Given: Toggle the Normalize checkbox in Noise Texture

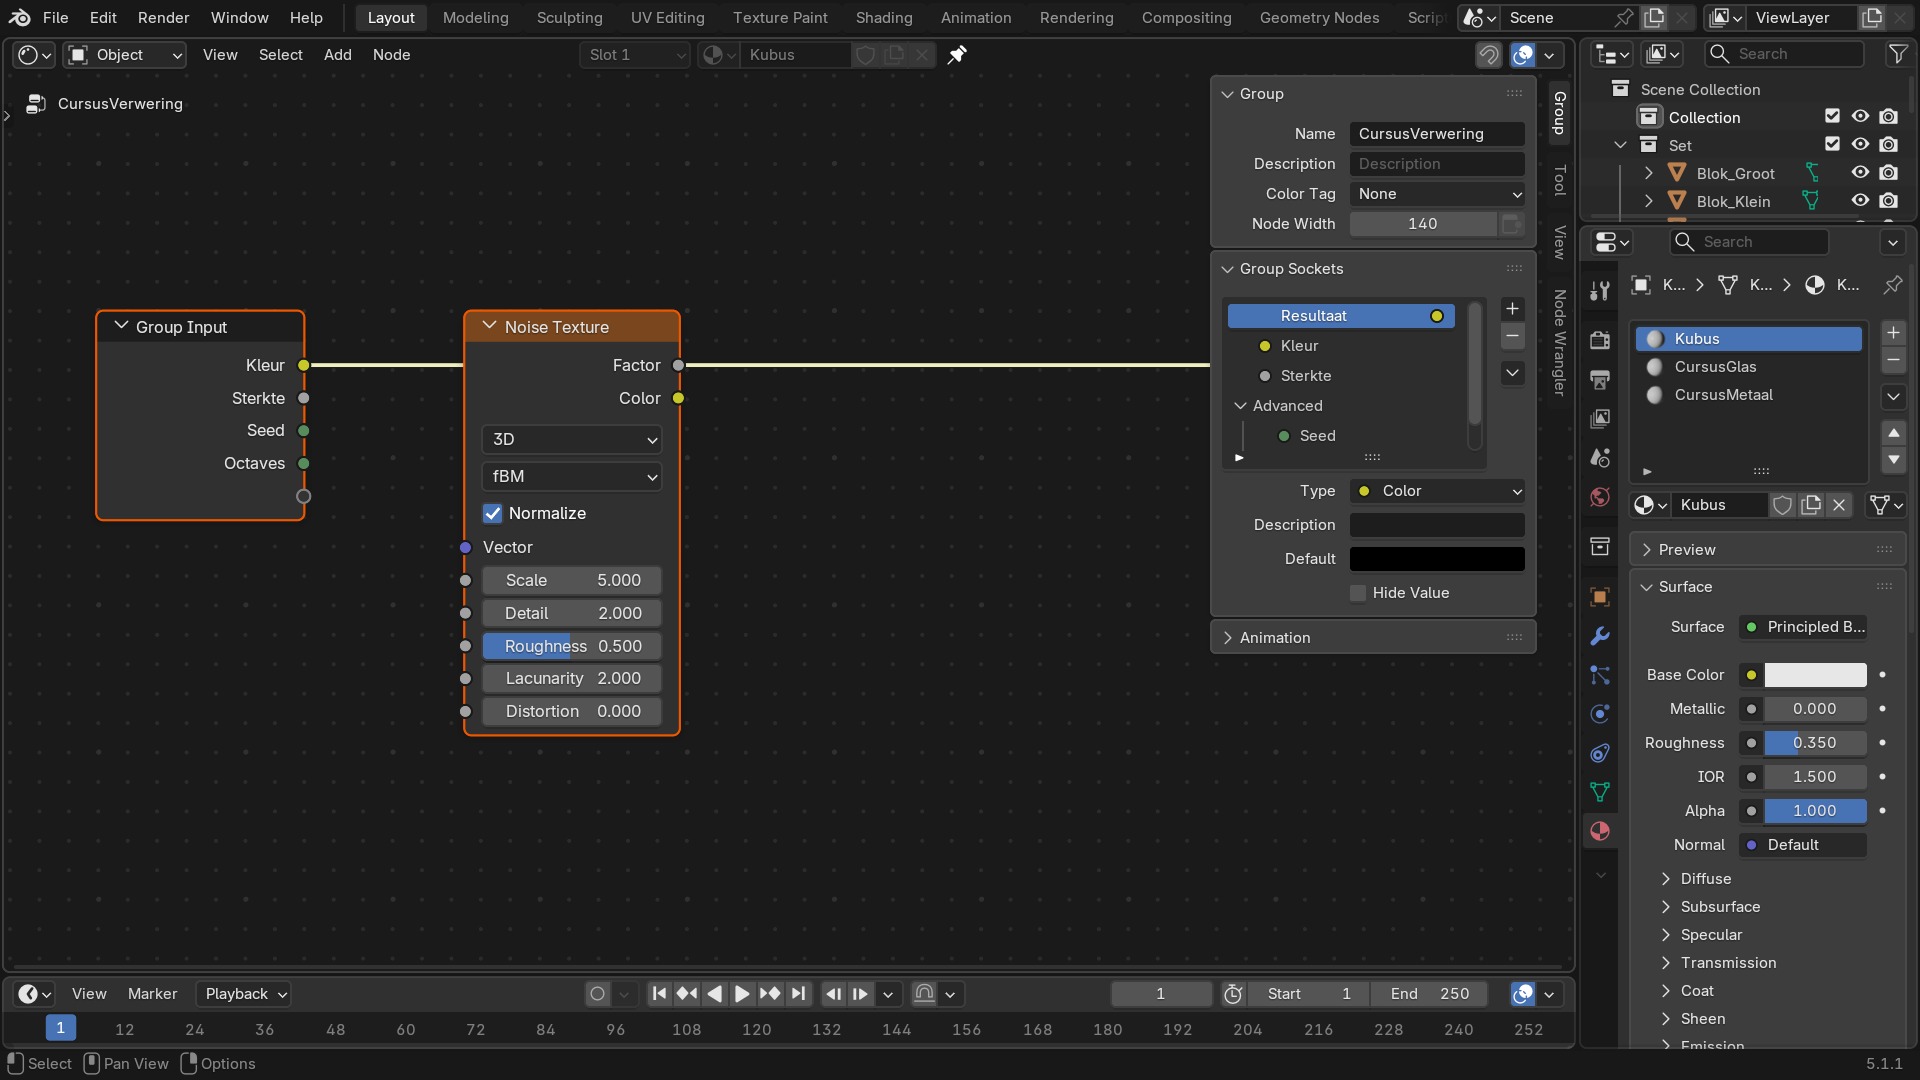Looking at the screenshot, I should [x=493, y=513].
